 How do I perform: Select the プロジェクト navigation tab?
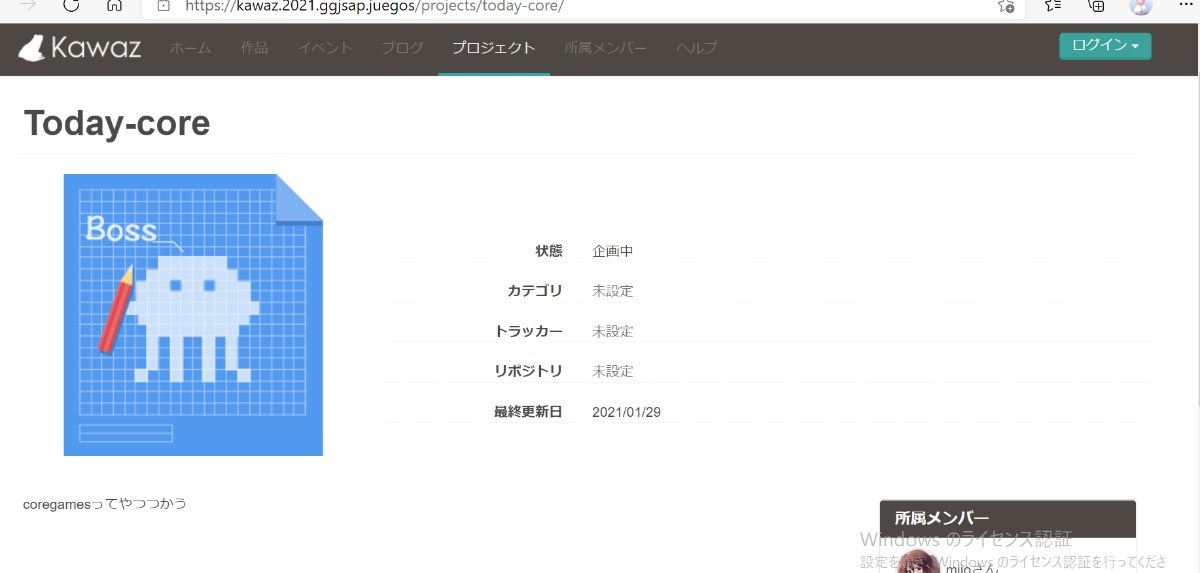[x=494, y=48]
